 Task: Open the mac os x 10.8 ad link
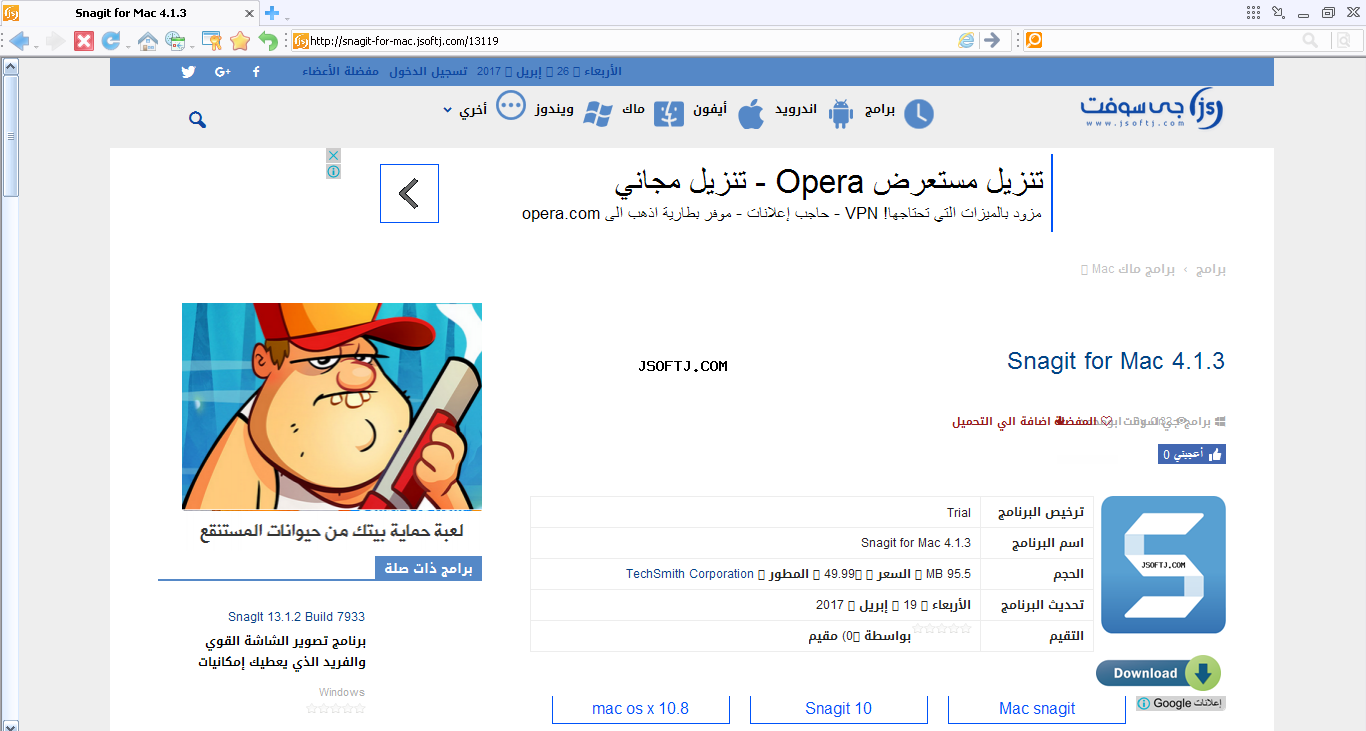click(x=640, y=709)
